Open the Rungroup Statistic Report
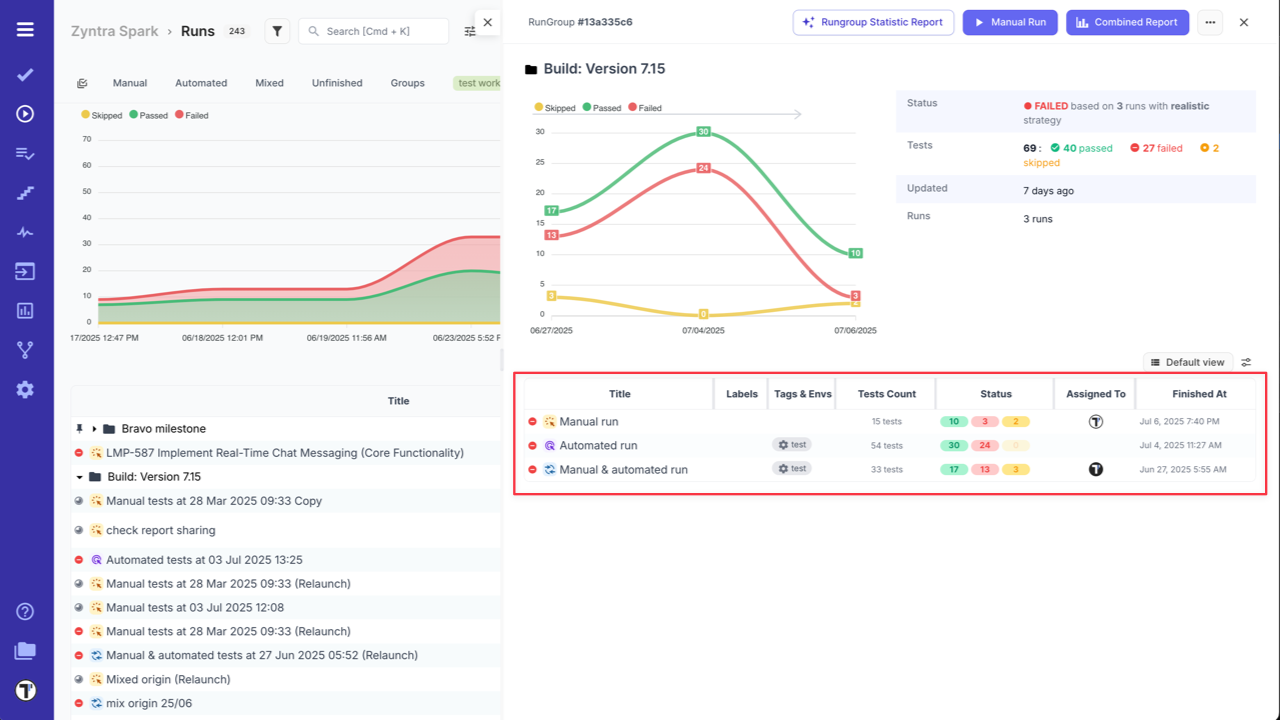The height and width of the screenshot is (720, 1280). 873,22
